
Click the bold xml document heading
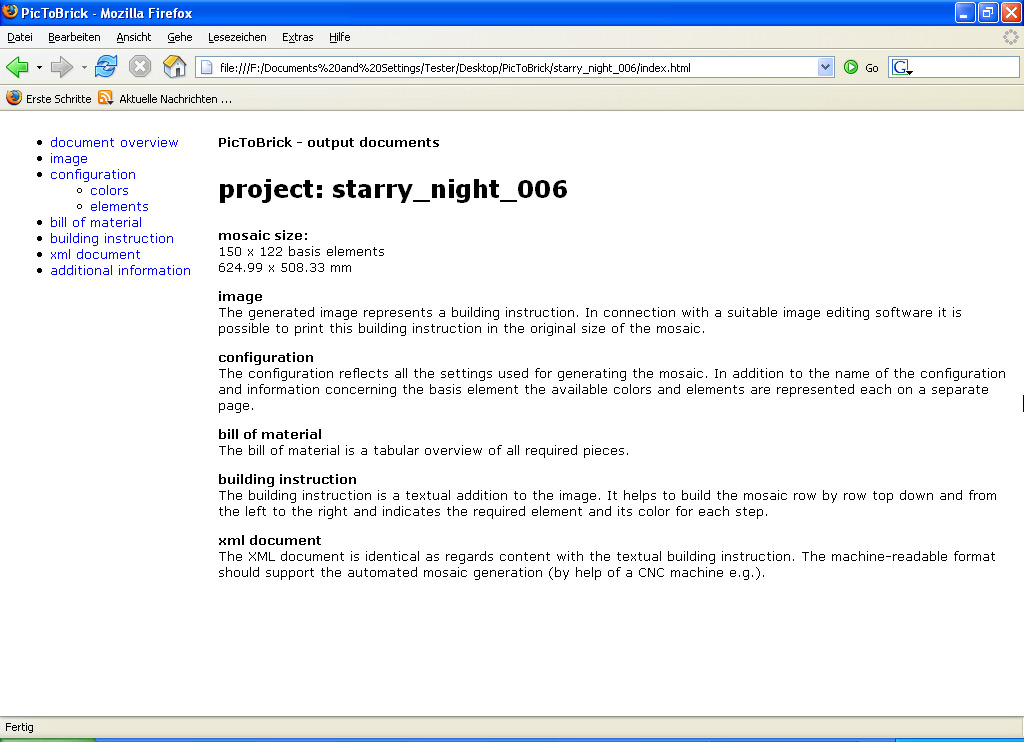(x=270, y=540)
